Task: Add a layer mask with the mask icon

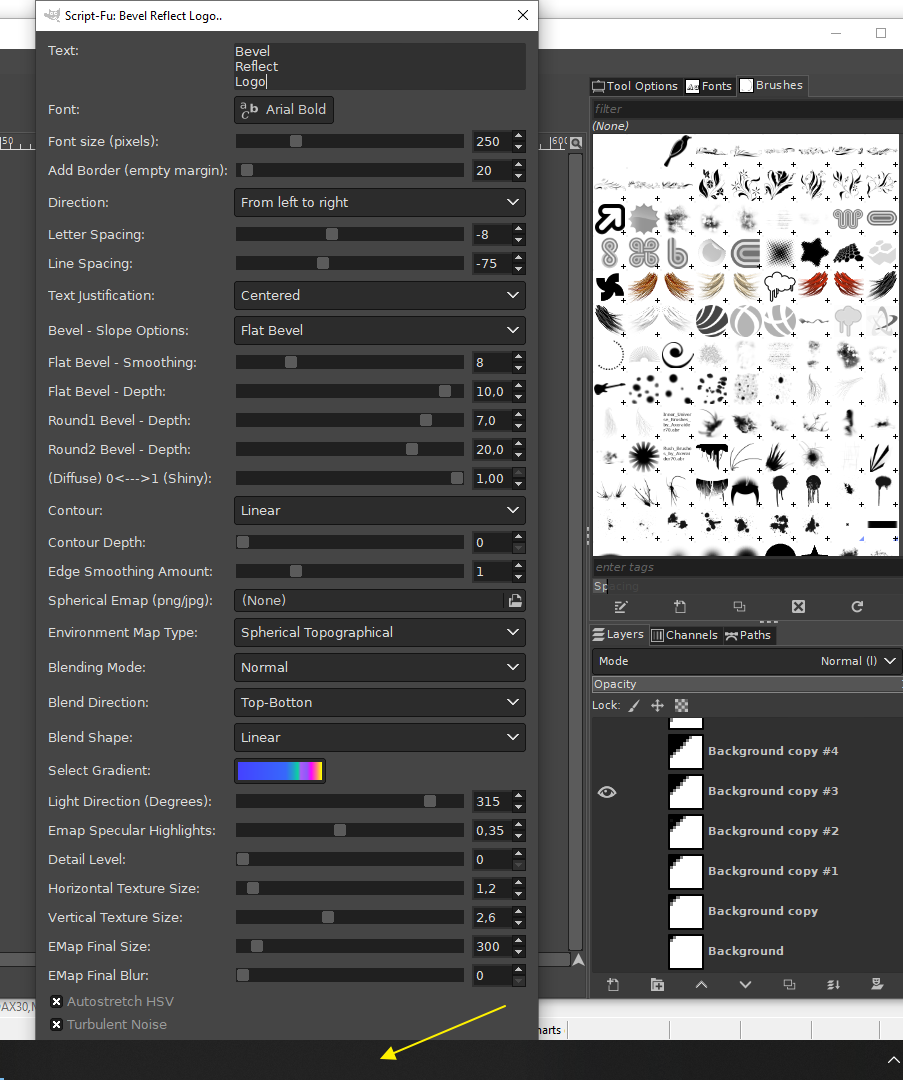Action: coord(877,984)
